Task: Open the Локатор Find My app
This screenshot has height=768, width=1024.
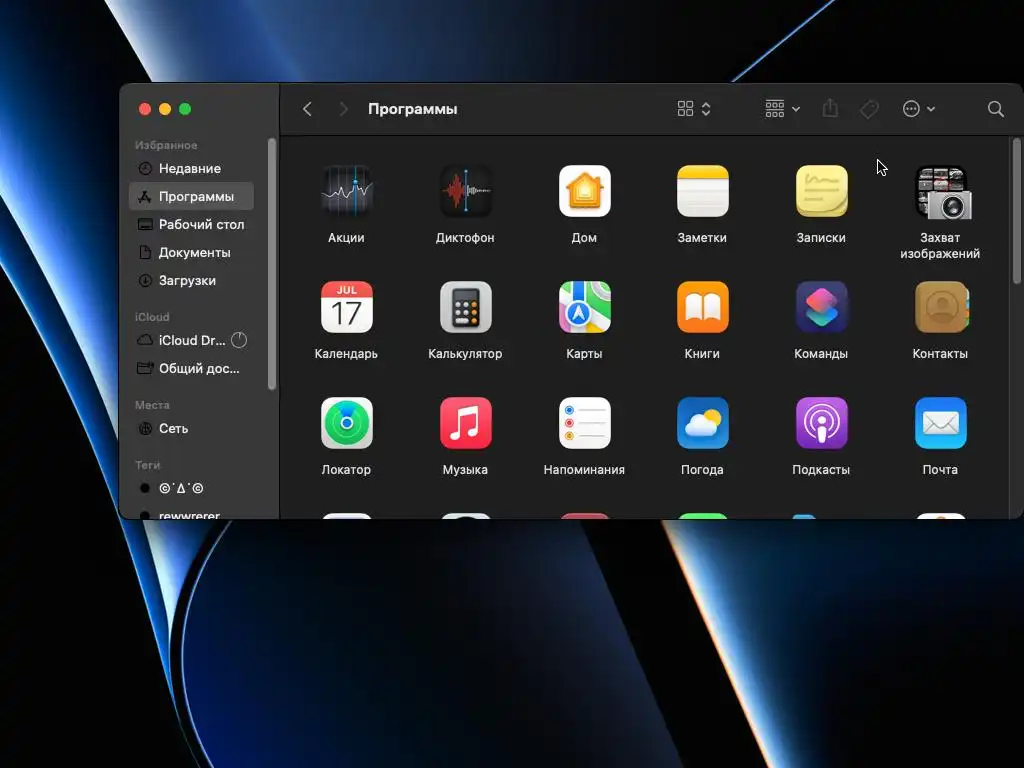Action: pyautogui.click(x=347, y=423)
